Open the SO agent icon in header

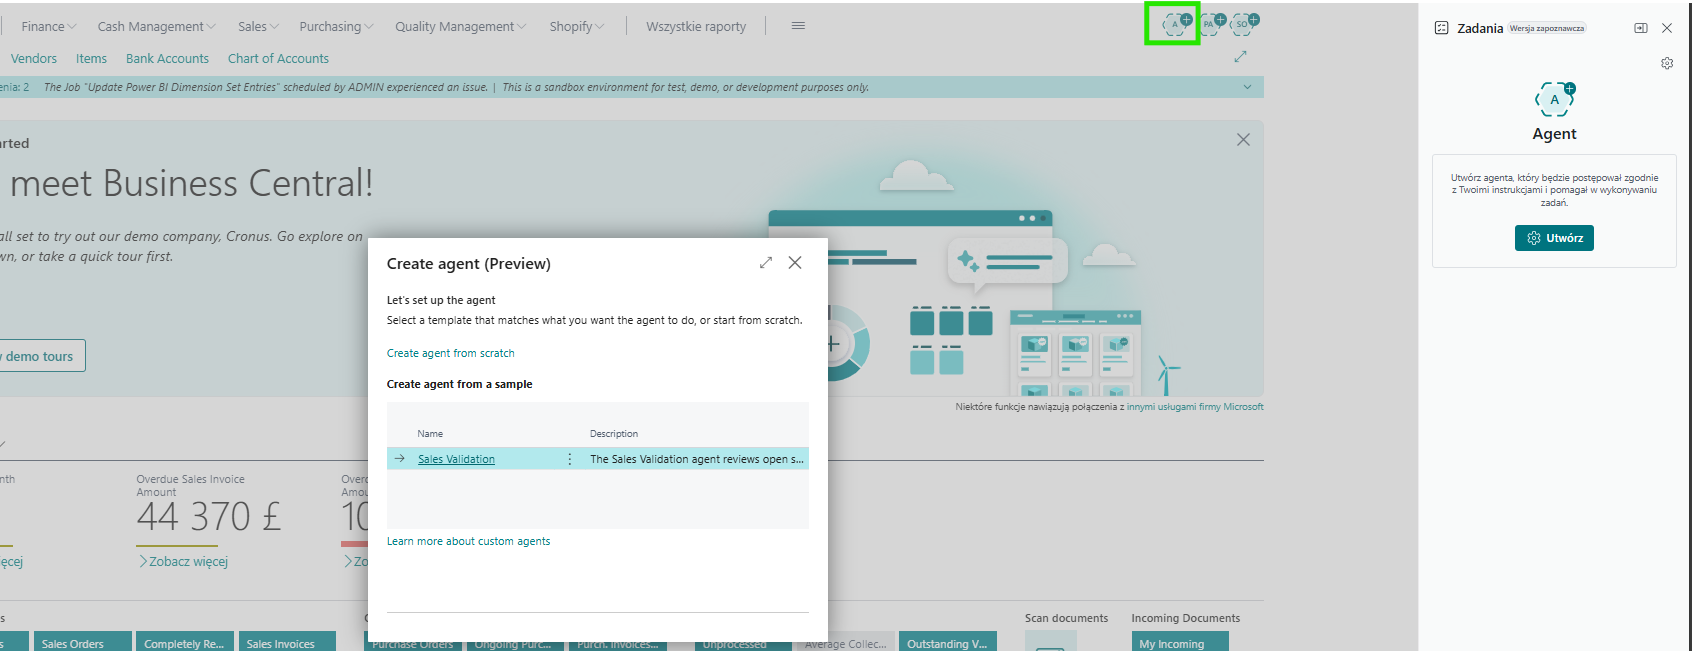[x=1245, y=23]
